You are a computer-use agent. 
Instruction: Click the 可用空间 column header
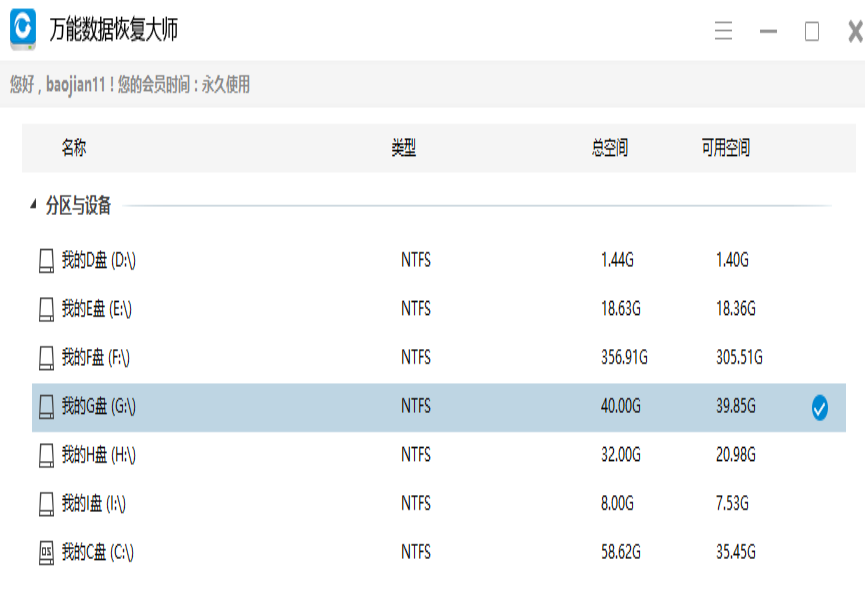coord(725,148)
